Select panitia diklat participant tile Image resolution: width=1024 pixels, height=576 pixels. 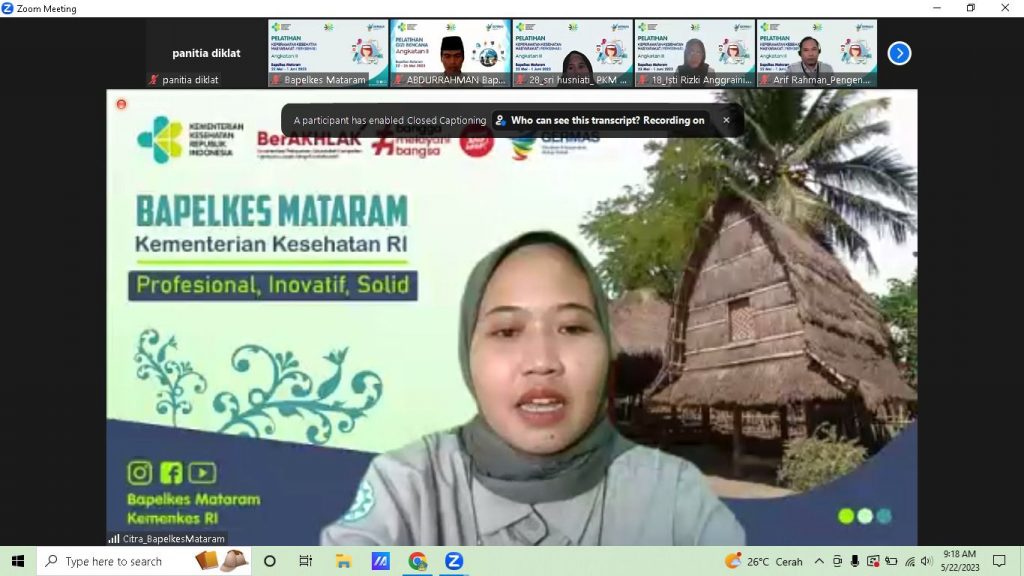[x=206, y=54]
